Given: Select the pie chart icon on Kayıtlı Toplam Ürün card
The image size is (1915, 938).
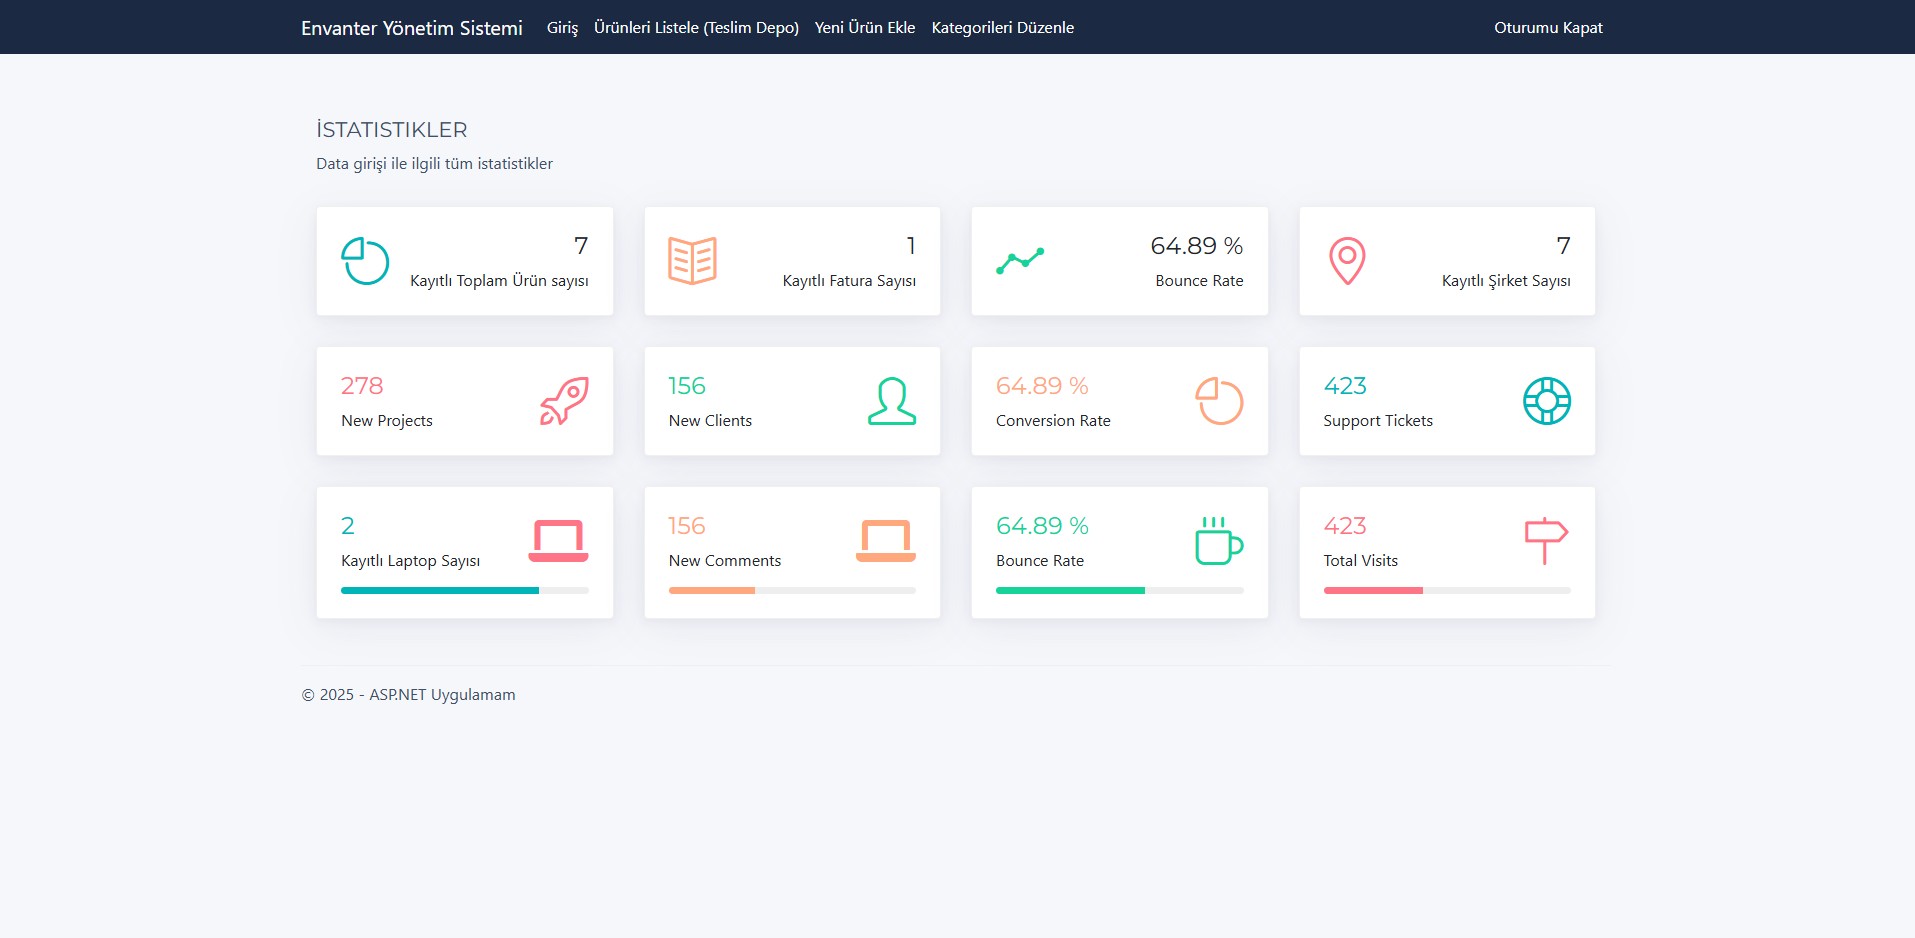Looking at the screenshot, I should 364,260.
